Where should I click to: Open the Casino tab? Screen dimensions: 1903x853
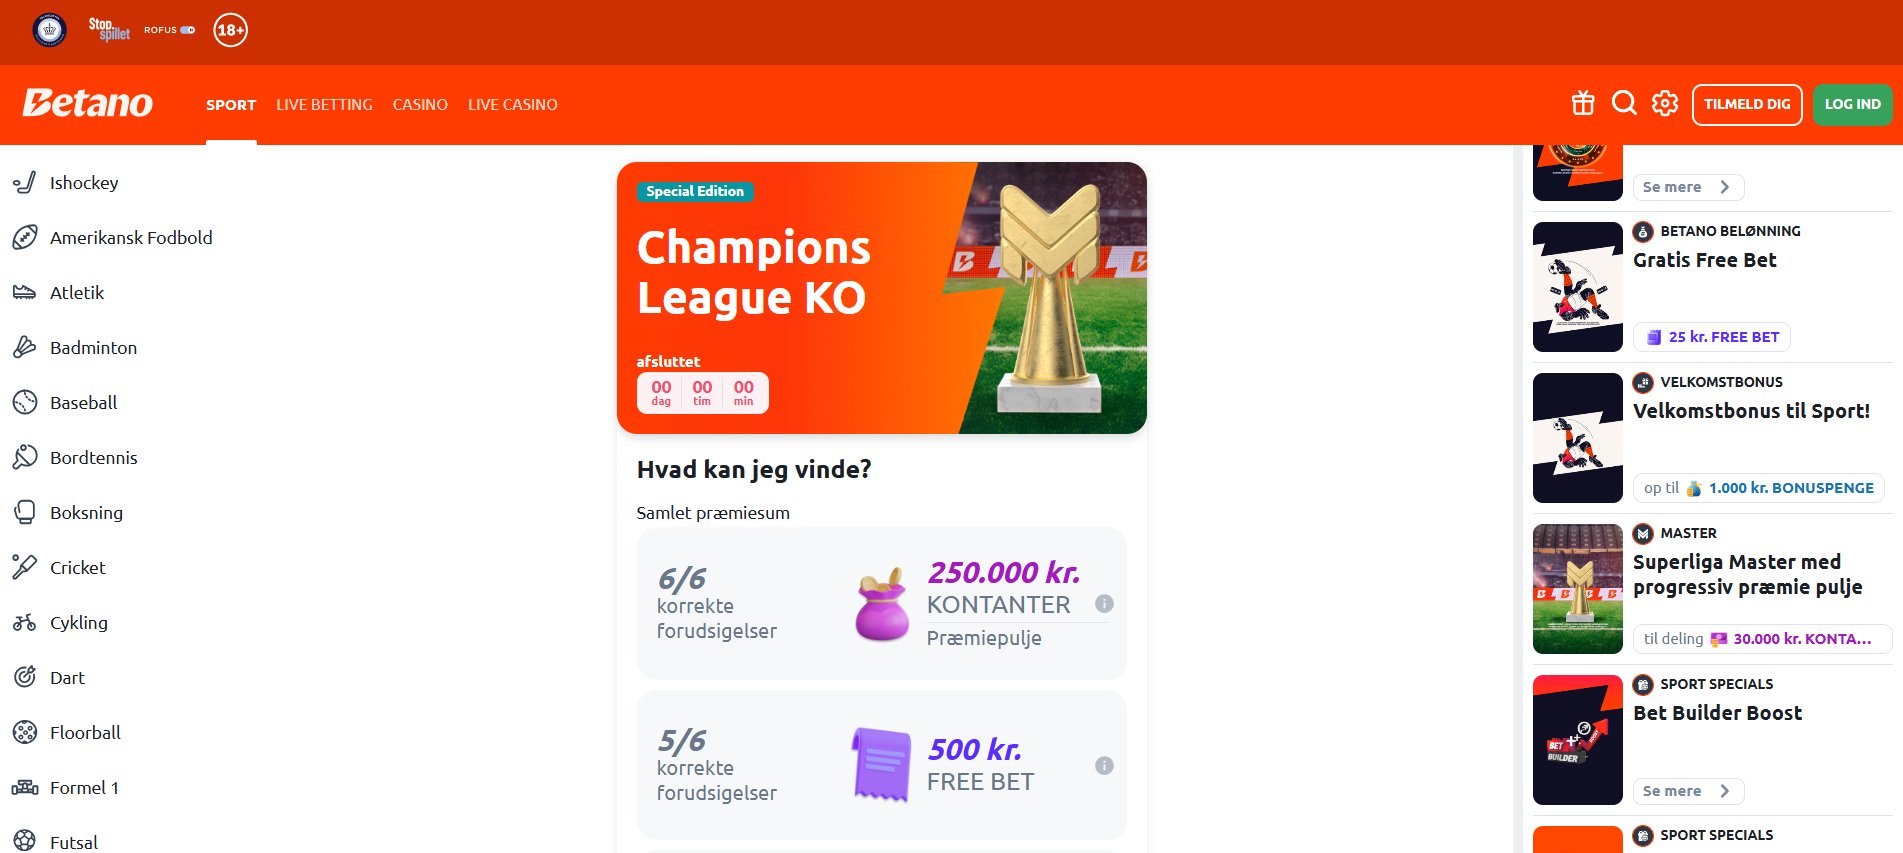[420, 105]
